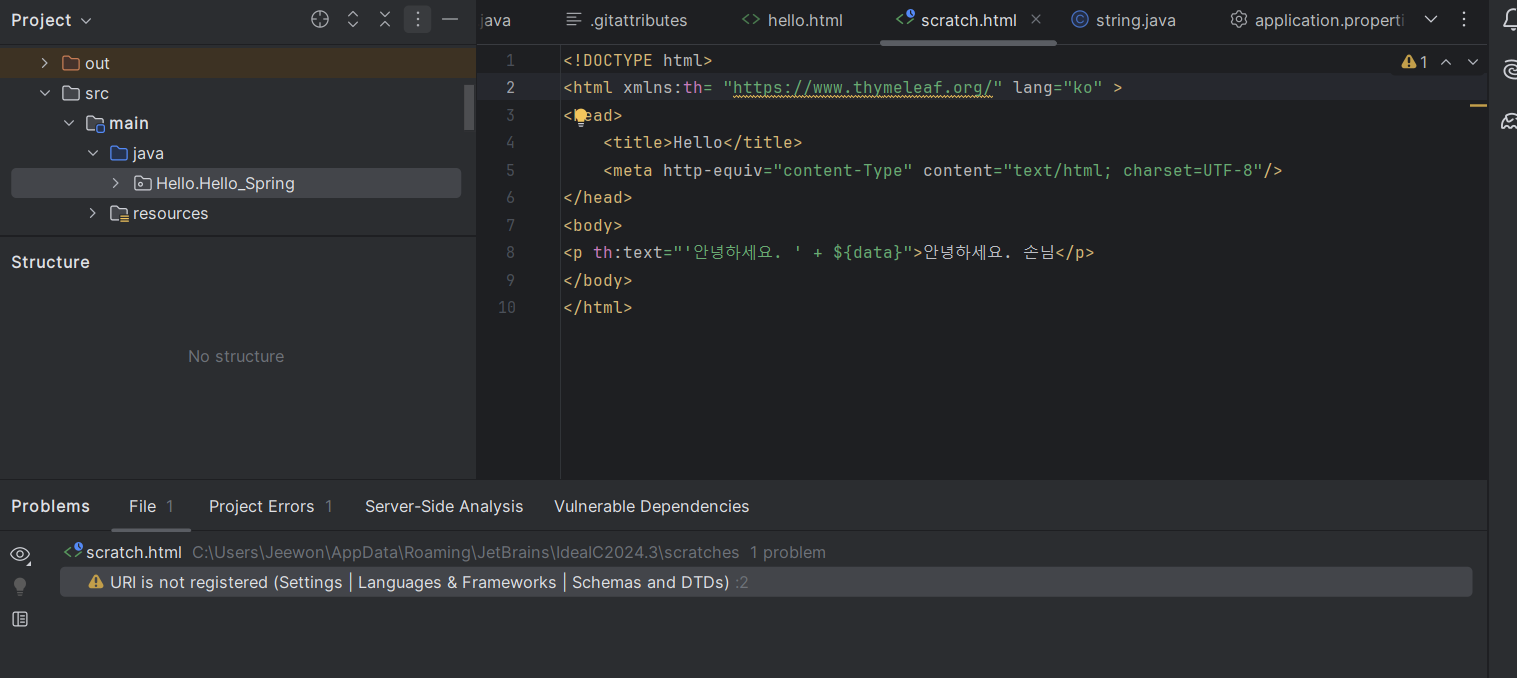
Task: Open the Server-Side Analysis tab
Action: click(x=444, y=506)
